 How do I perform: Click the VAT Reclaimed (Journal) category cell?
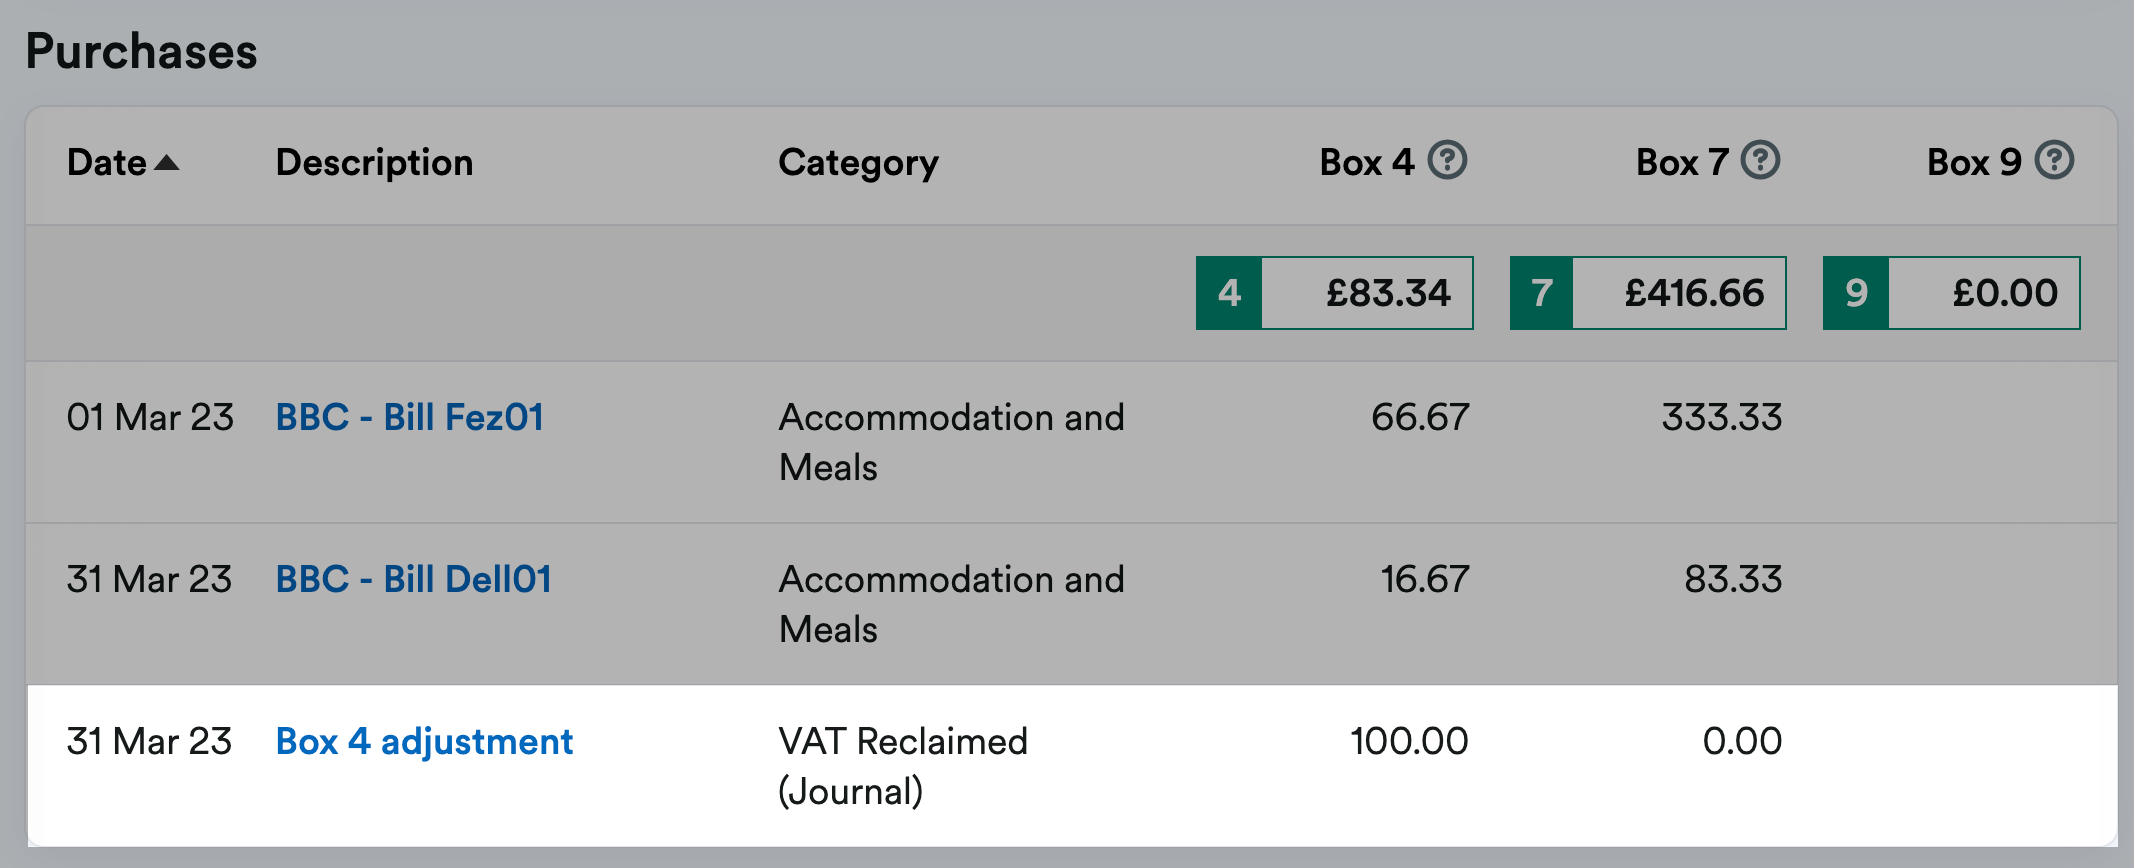point(903,766)
